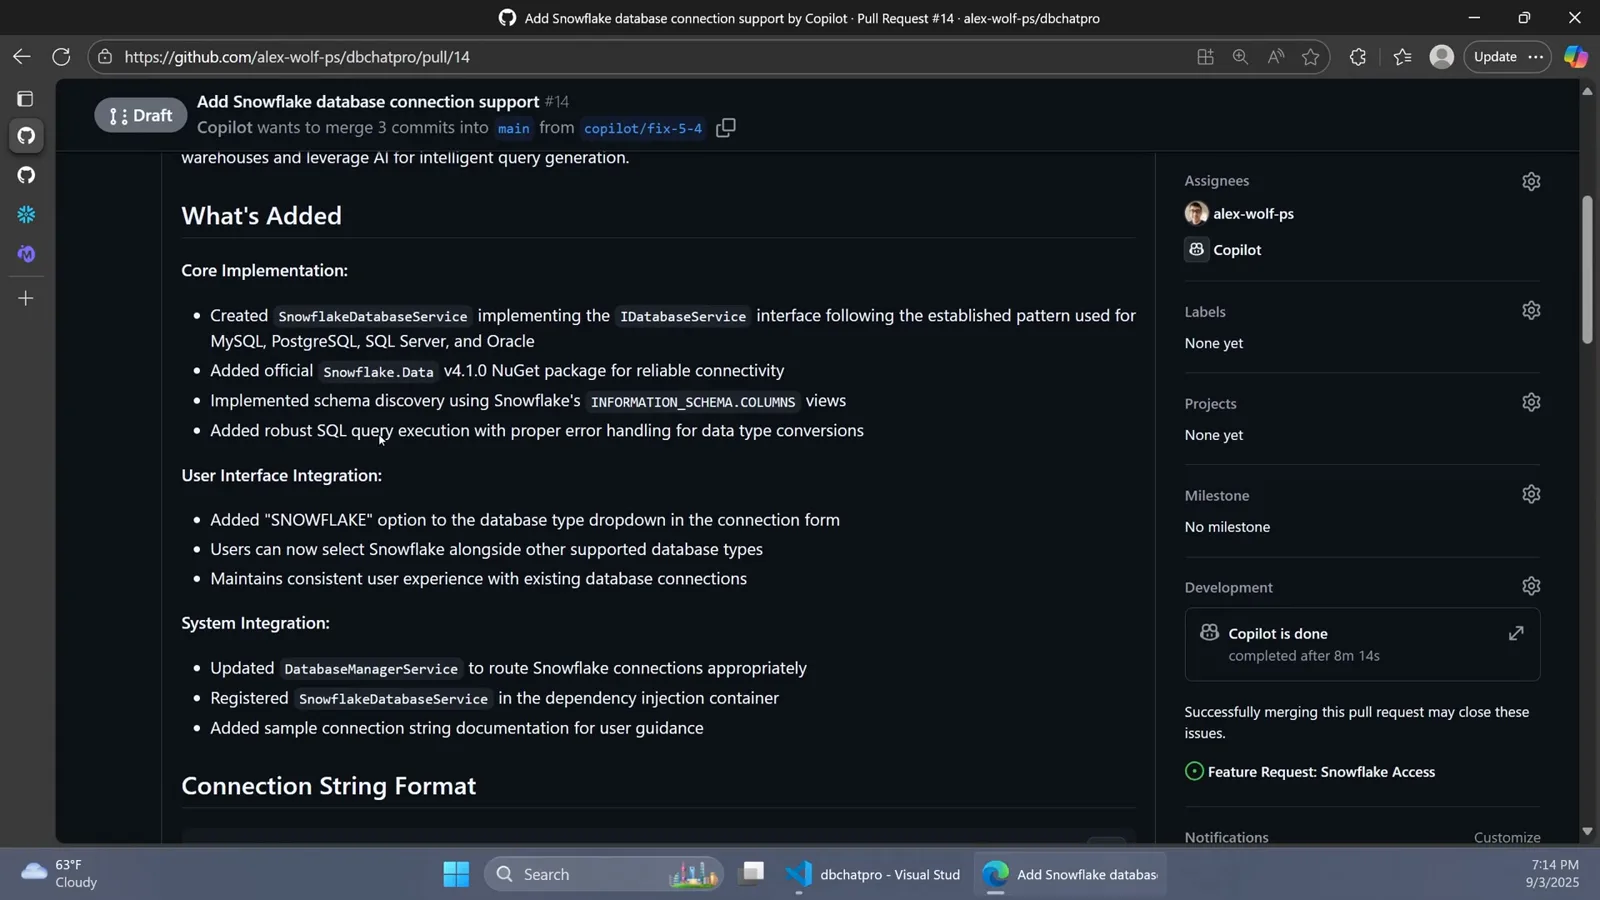Open the Copilot assignee icon
The width and height of the screenshot is (1600, 900).
(x=1196, y=249)
